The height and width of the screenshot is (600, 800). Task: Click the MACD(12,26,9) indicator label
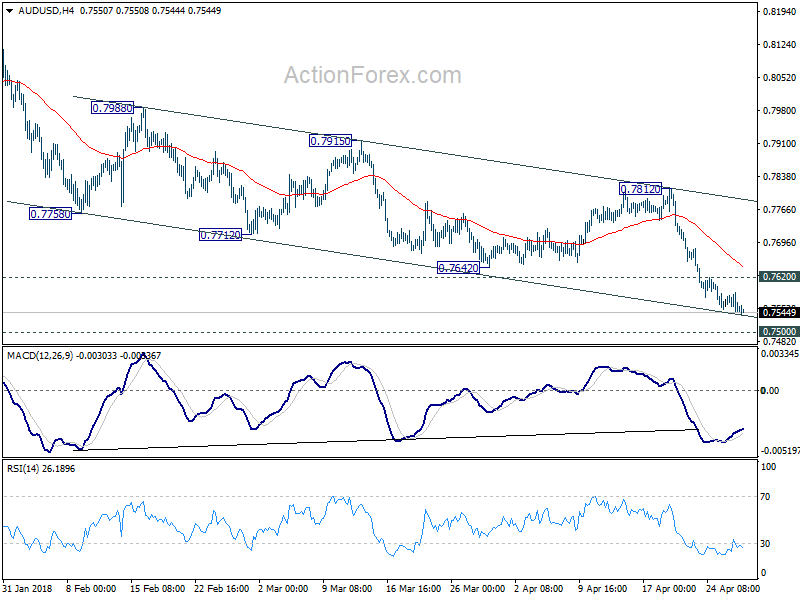pos(40,356)
